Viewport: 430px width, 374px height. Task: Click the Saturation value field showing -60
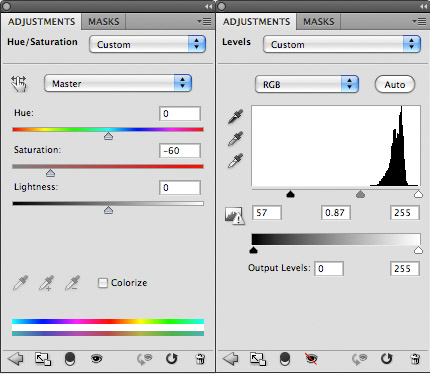(180, 151)
